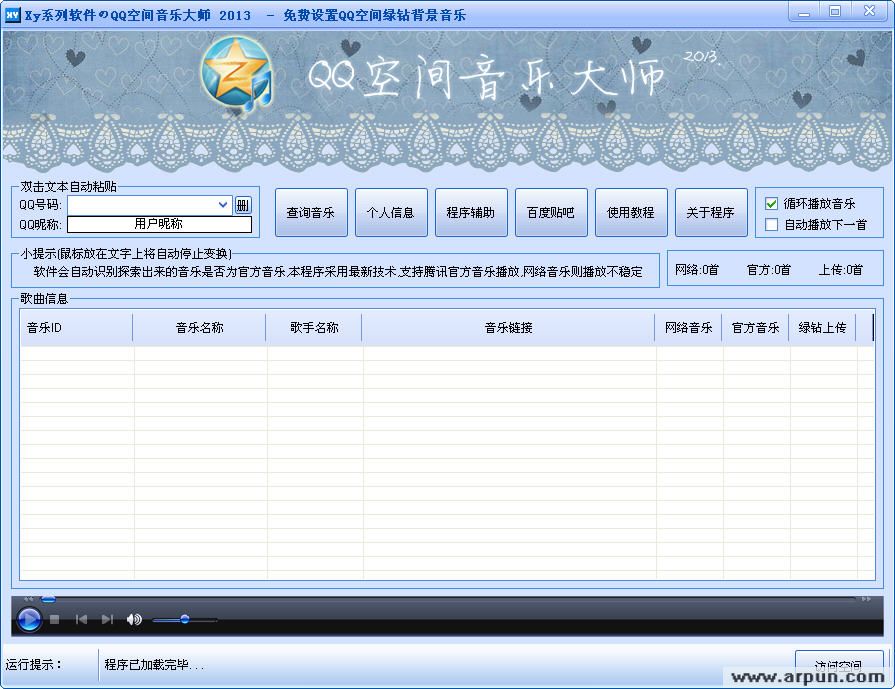Click the 官方音乐 column header

click(x=755, y=328)
